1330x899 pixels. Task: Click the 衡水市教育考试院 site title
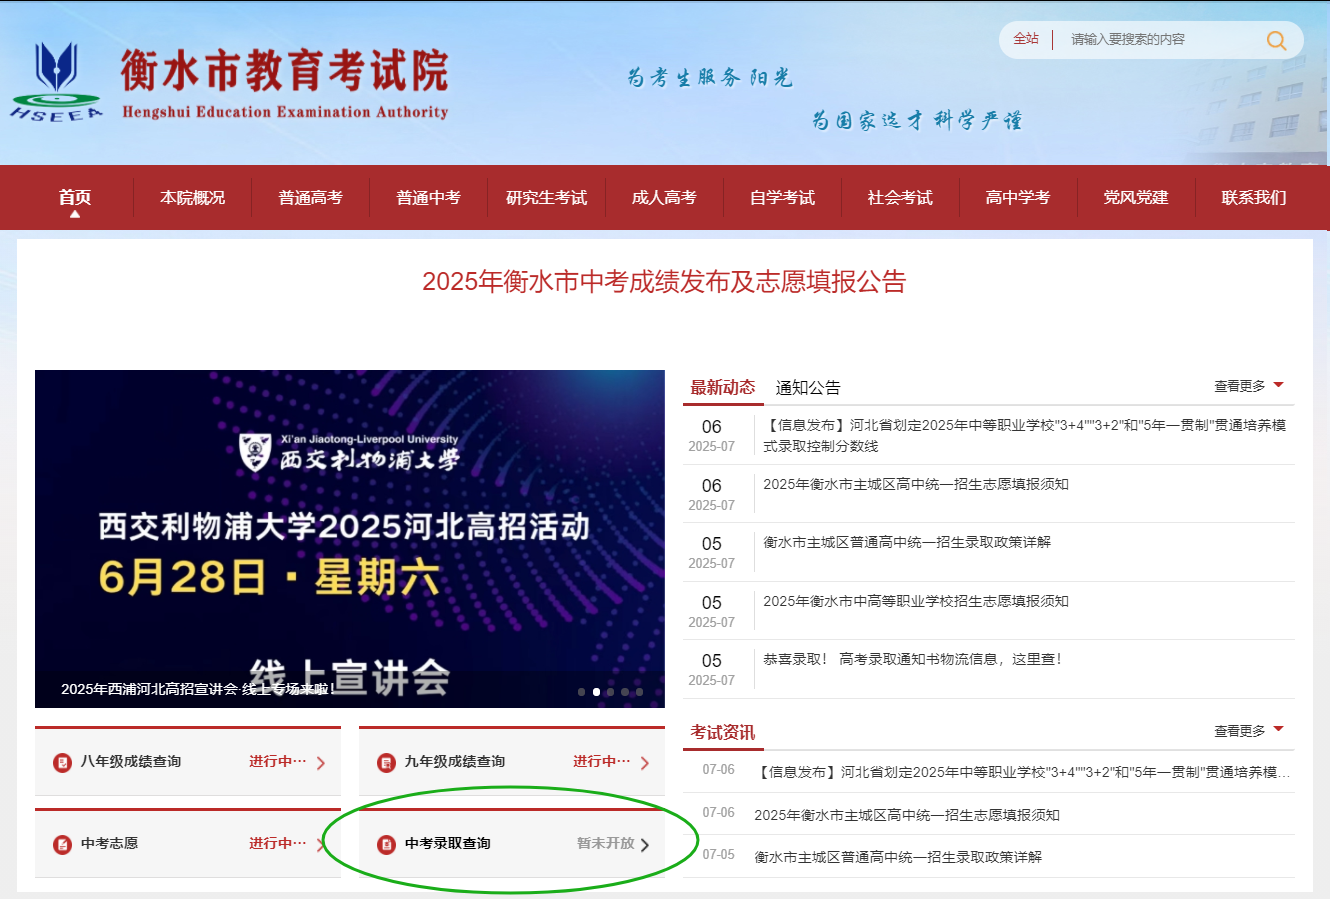coord(285,71)
